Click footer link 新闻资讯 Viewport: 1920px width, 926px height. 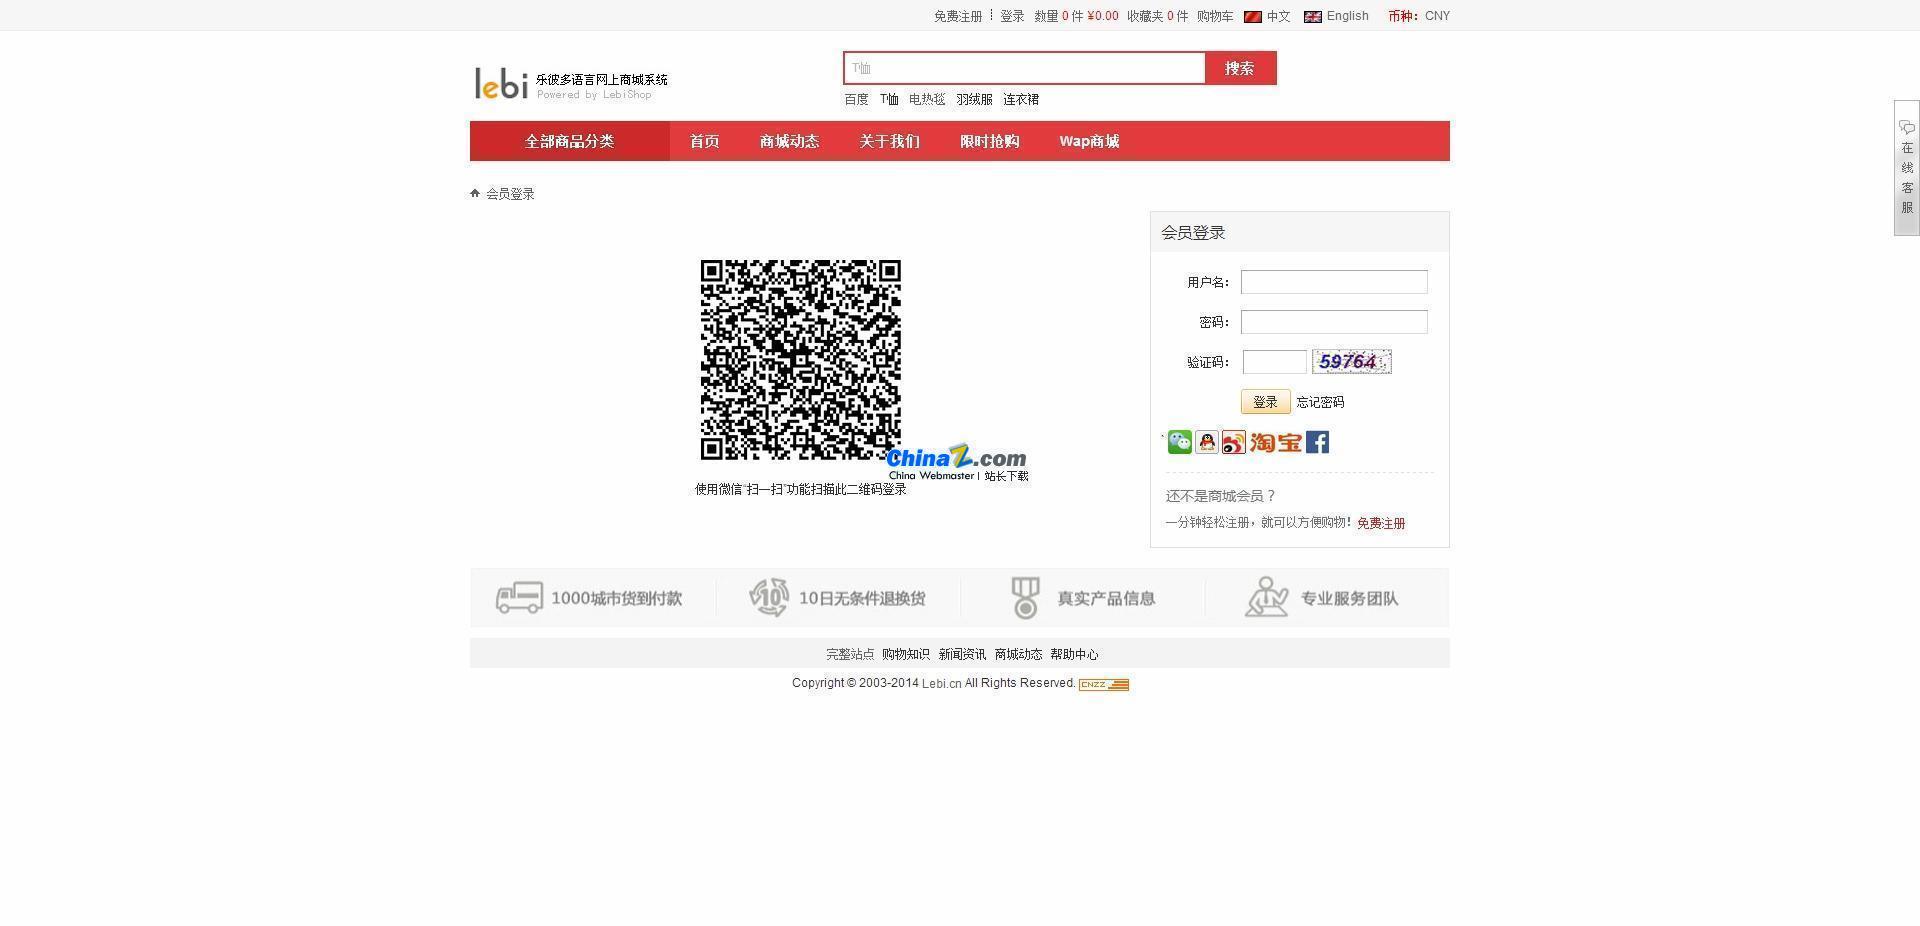[x=962, y=654]
